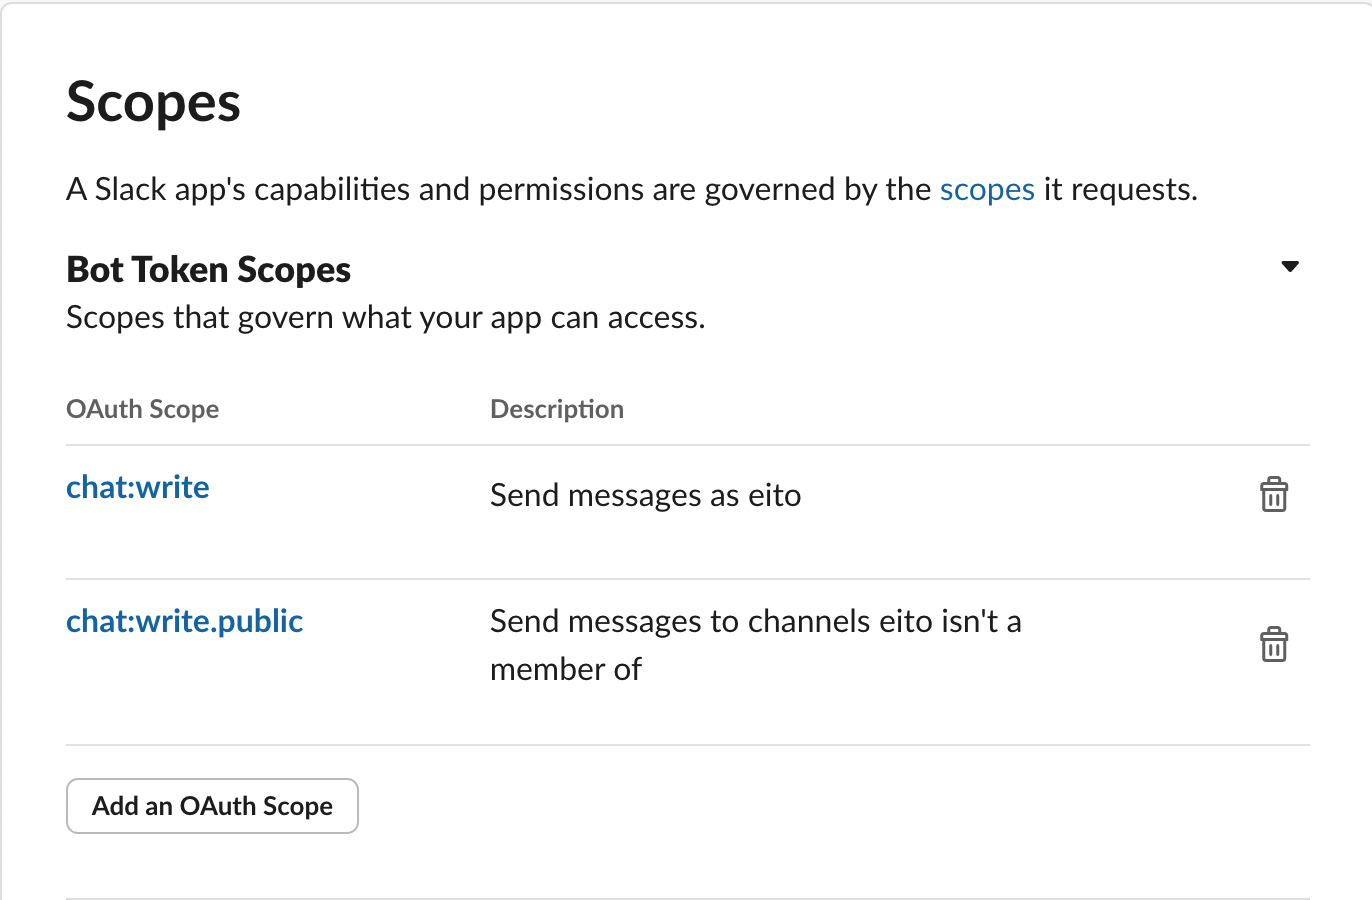Open the chat:write scope link

[138, 487]
